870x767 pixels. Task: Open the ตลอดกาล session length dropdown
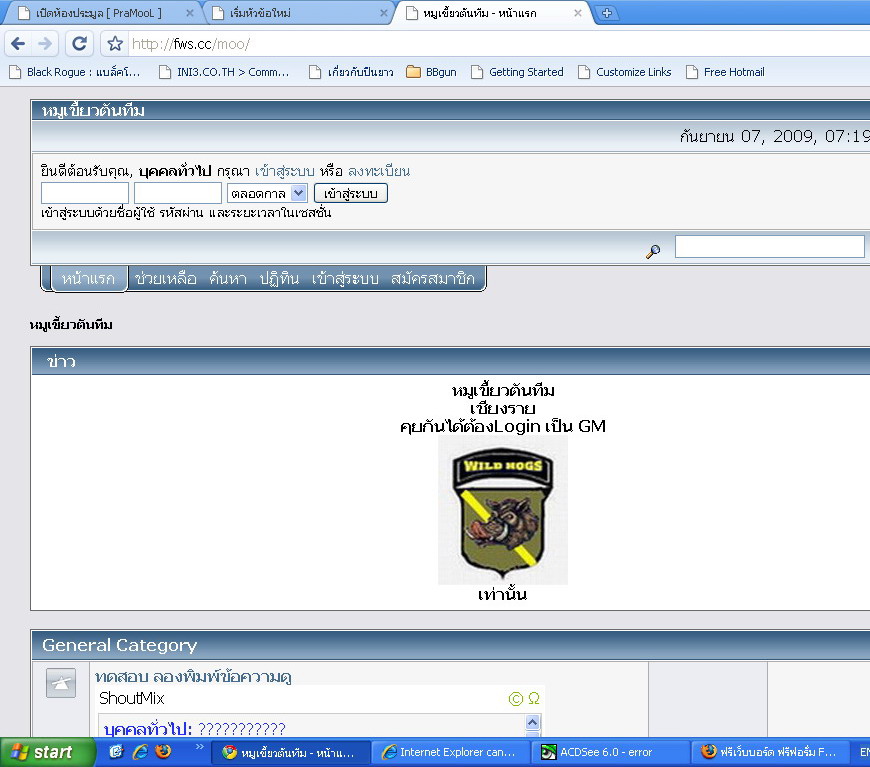[267, 193]
